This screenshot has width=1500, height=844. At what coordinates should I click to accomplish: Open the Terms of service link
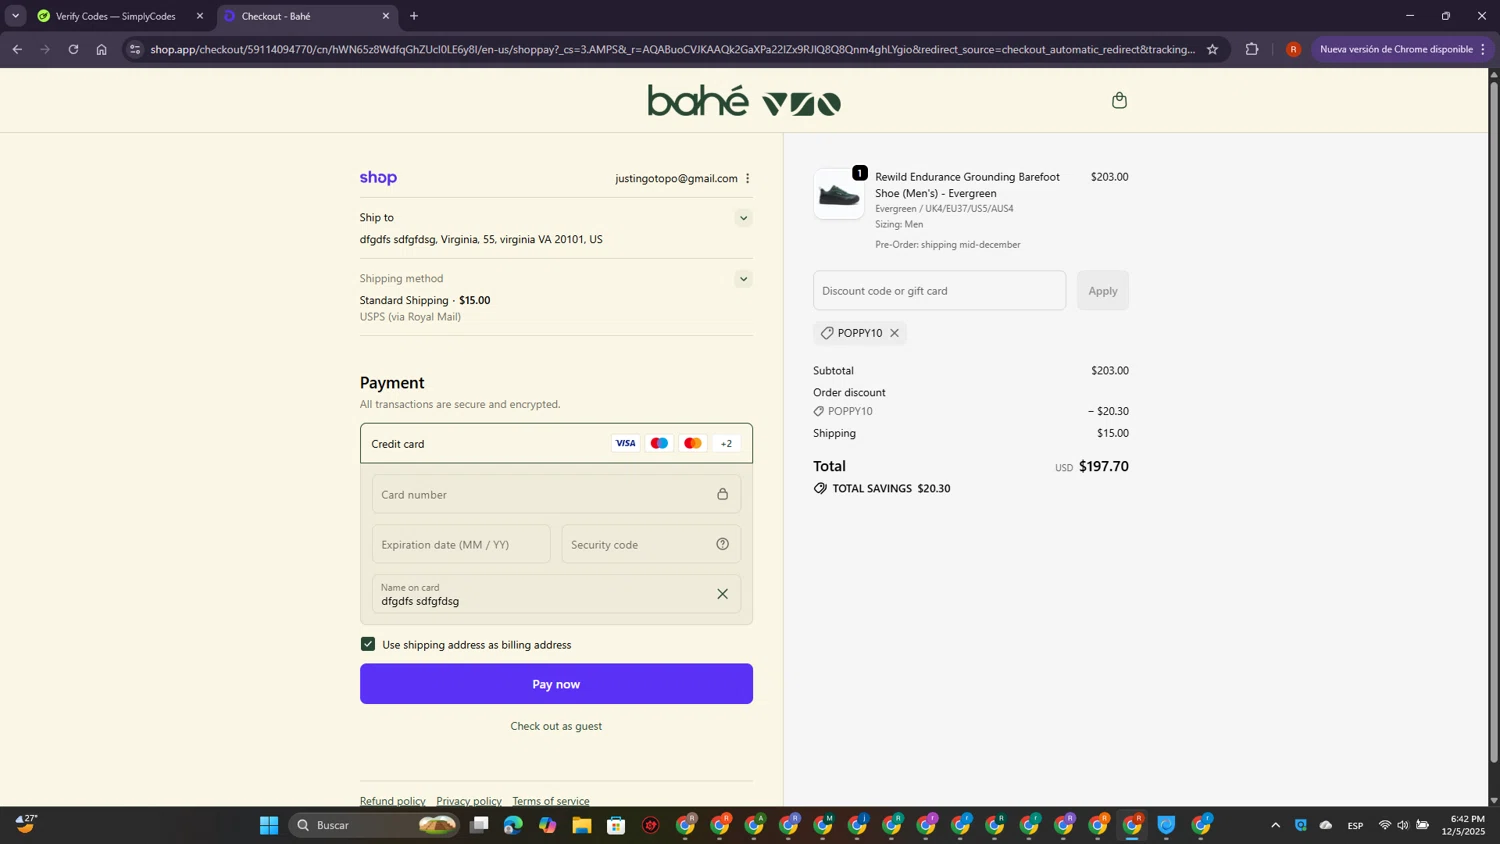pos(551,801)
